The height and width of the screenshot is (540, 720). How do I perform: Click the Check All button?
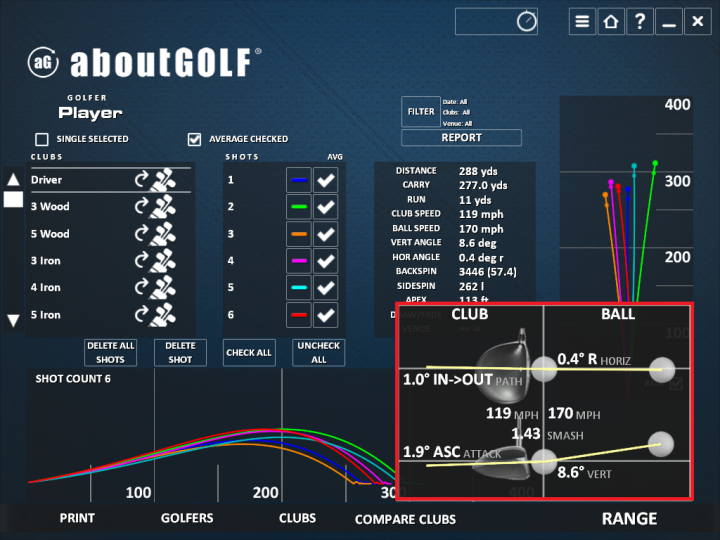pyautogui.click(x=249, y=353)
